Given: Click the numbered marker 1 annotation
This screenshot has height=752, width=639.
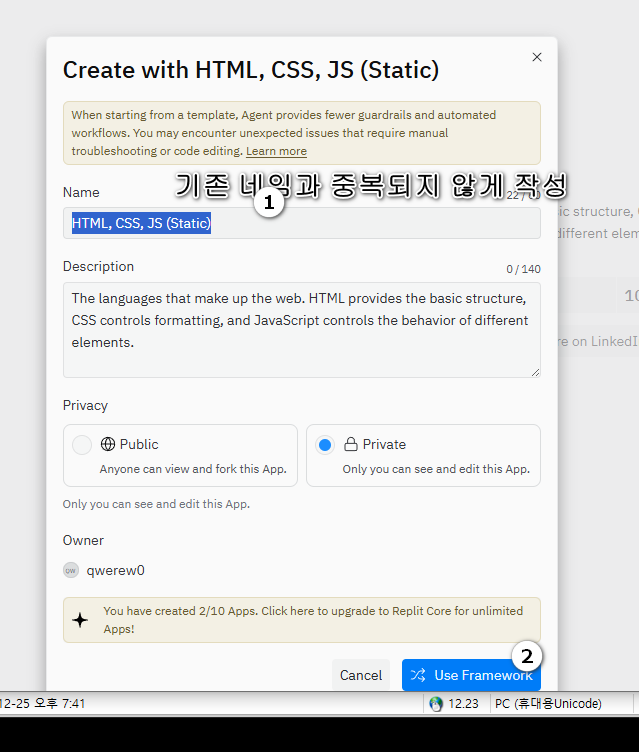Looking at the screenshot, I should pyautogui.click(x=268, y=202).
